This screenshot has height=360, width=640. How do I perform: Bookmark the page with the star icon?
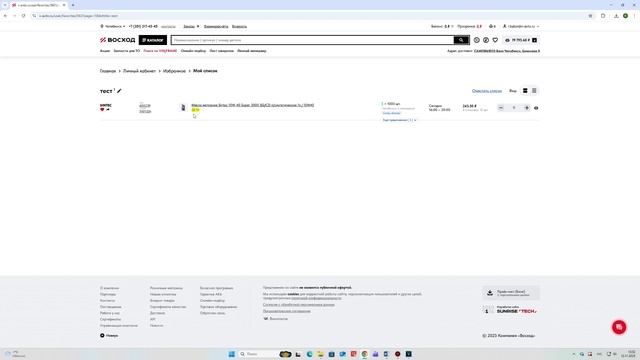click(x=590, y=16)
